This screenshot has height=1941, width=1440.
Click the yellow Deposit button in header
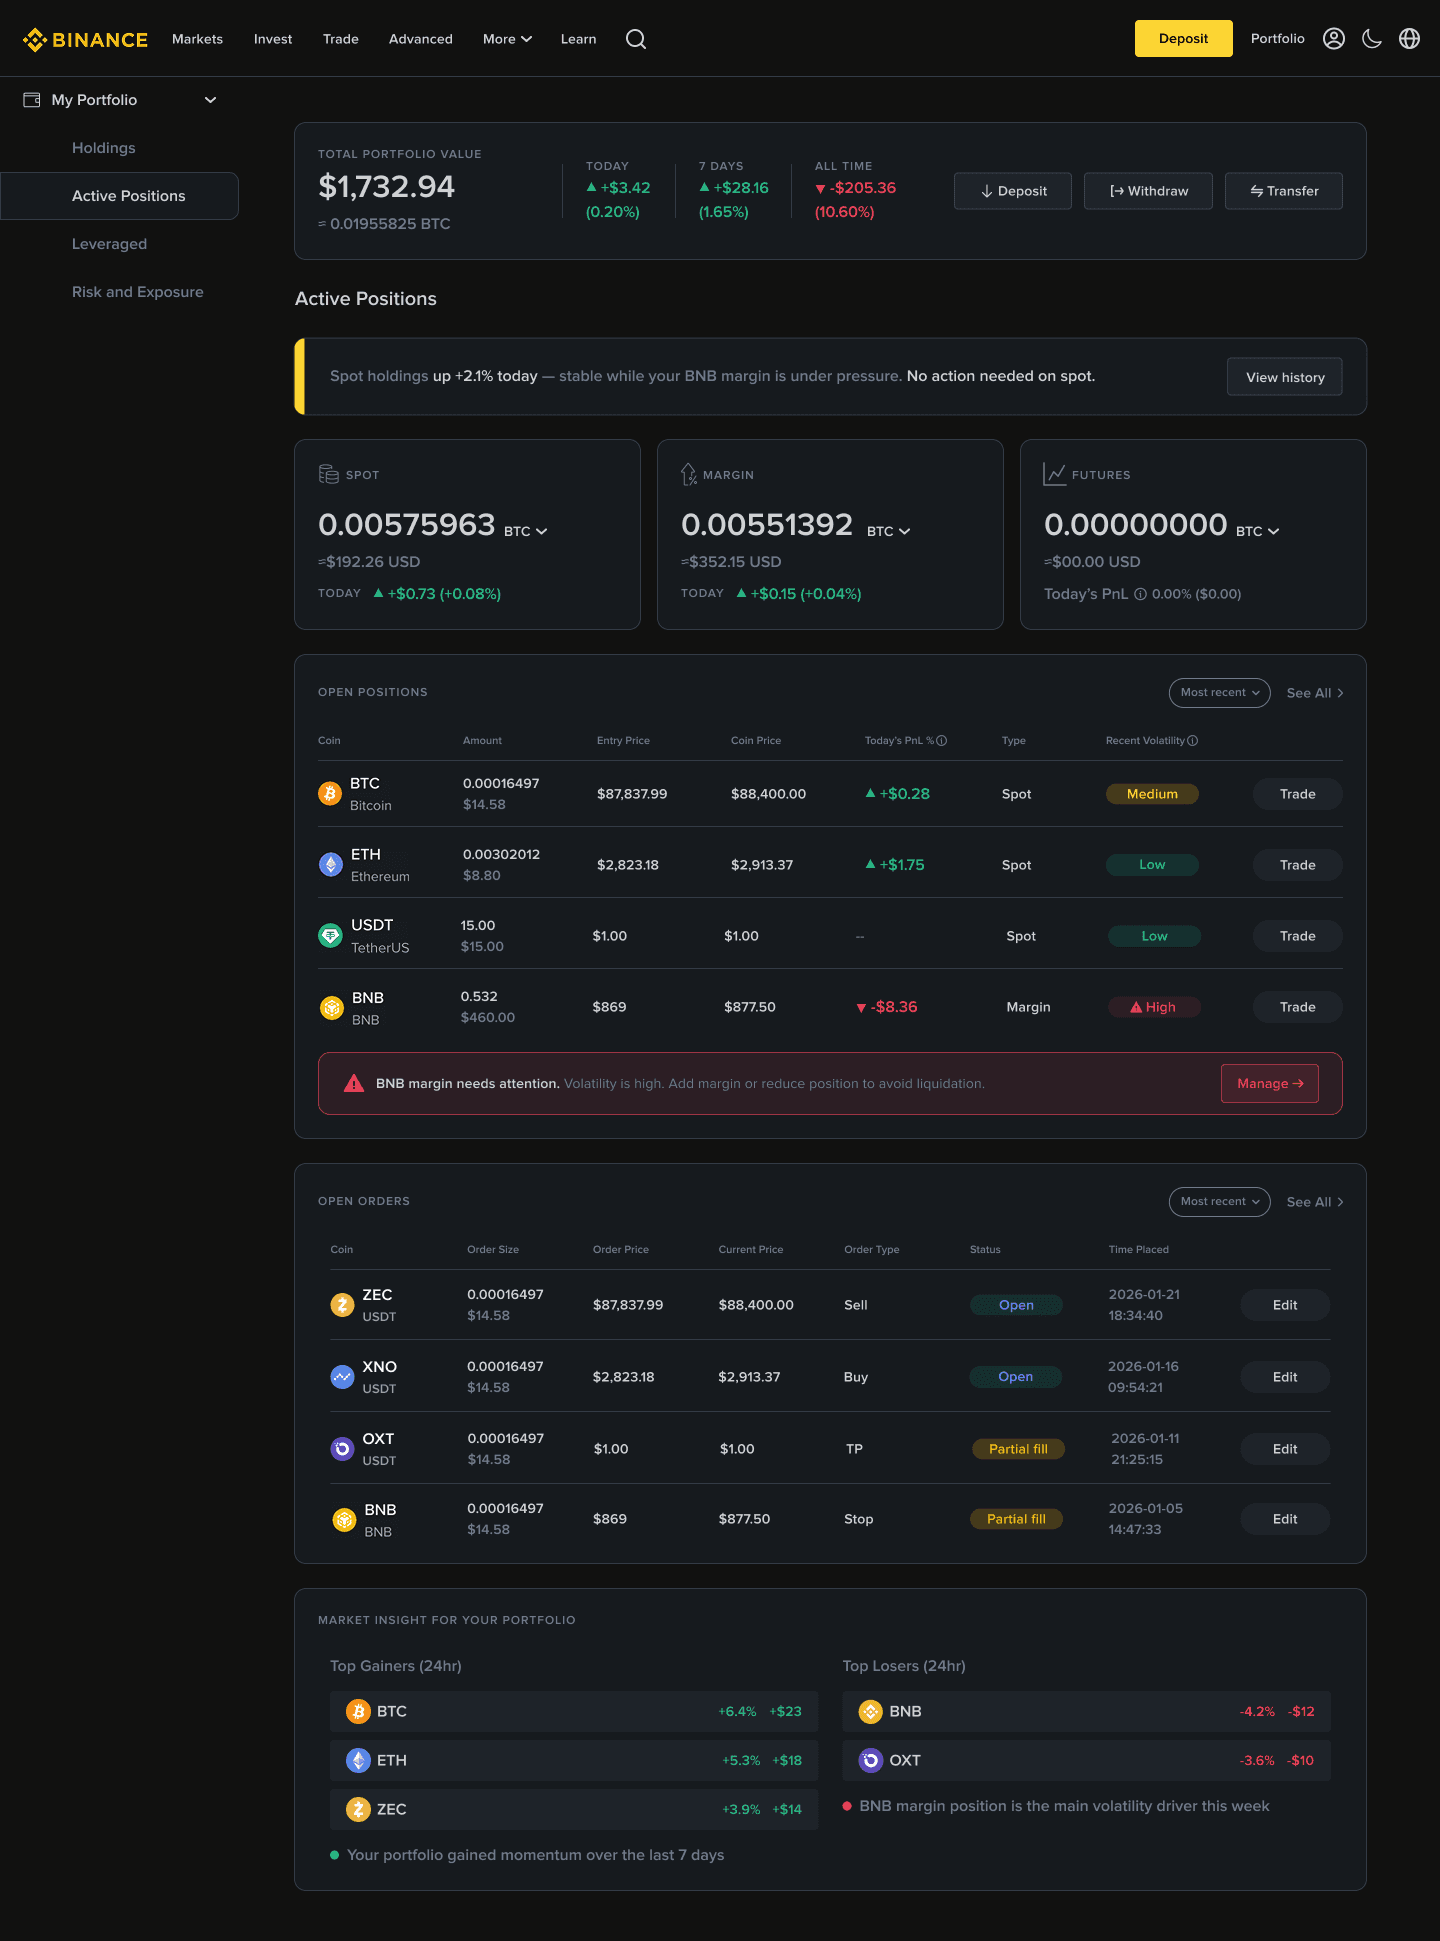[x=1184, y=39]
